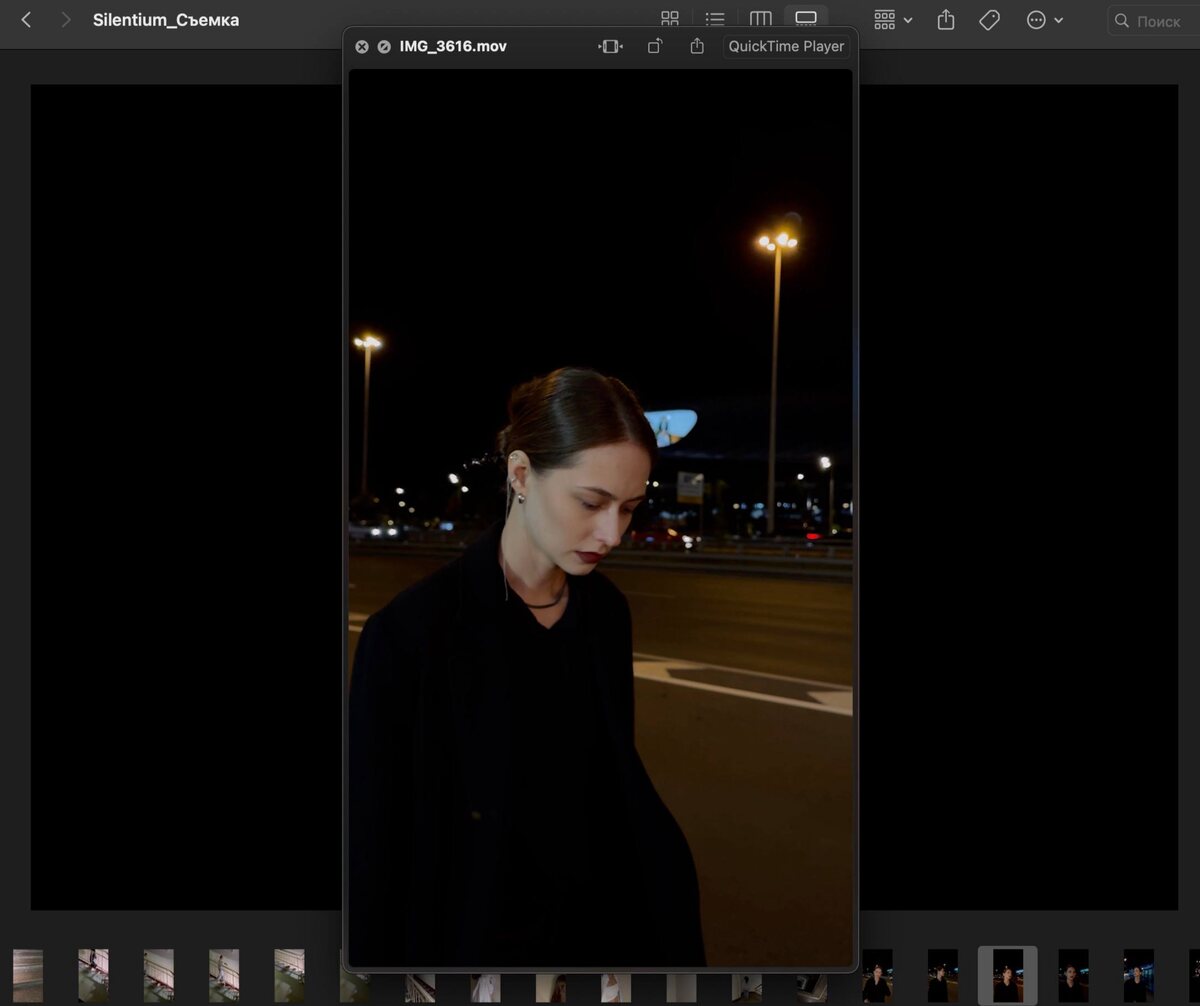
Task: Switch Finder to column view
Action: (761, 20)
